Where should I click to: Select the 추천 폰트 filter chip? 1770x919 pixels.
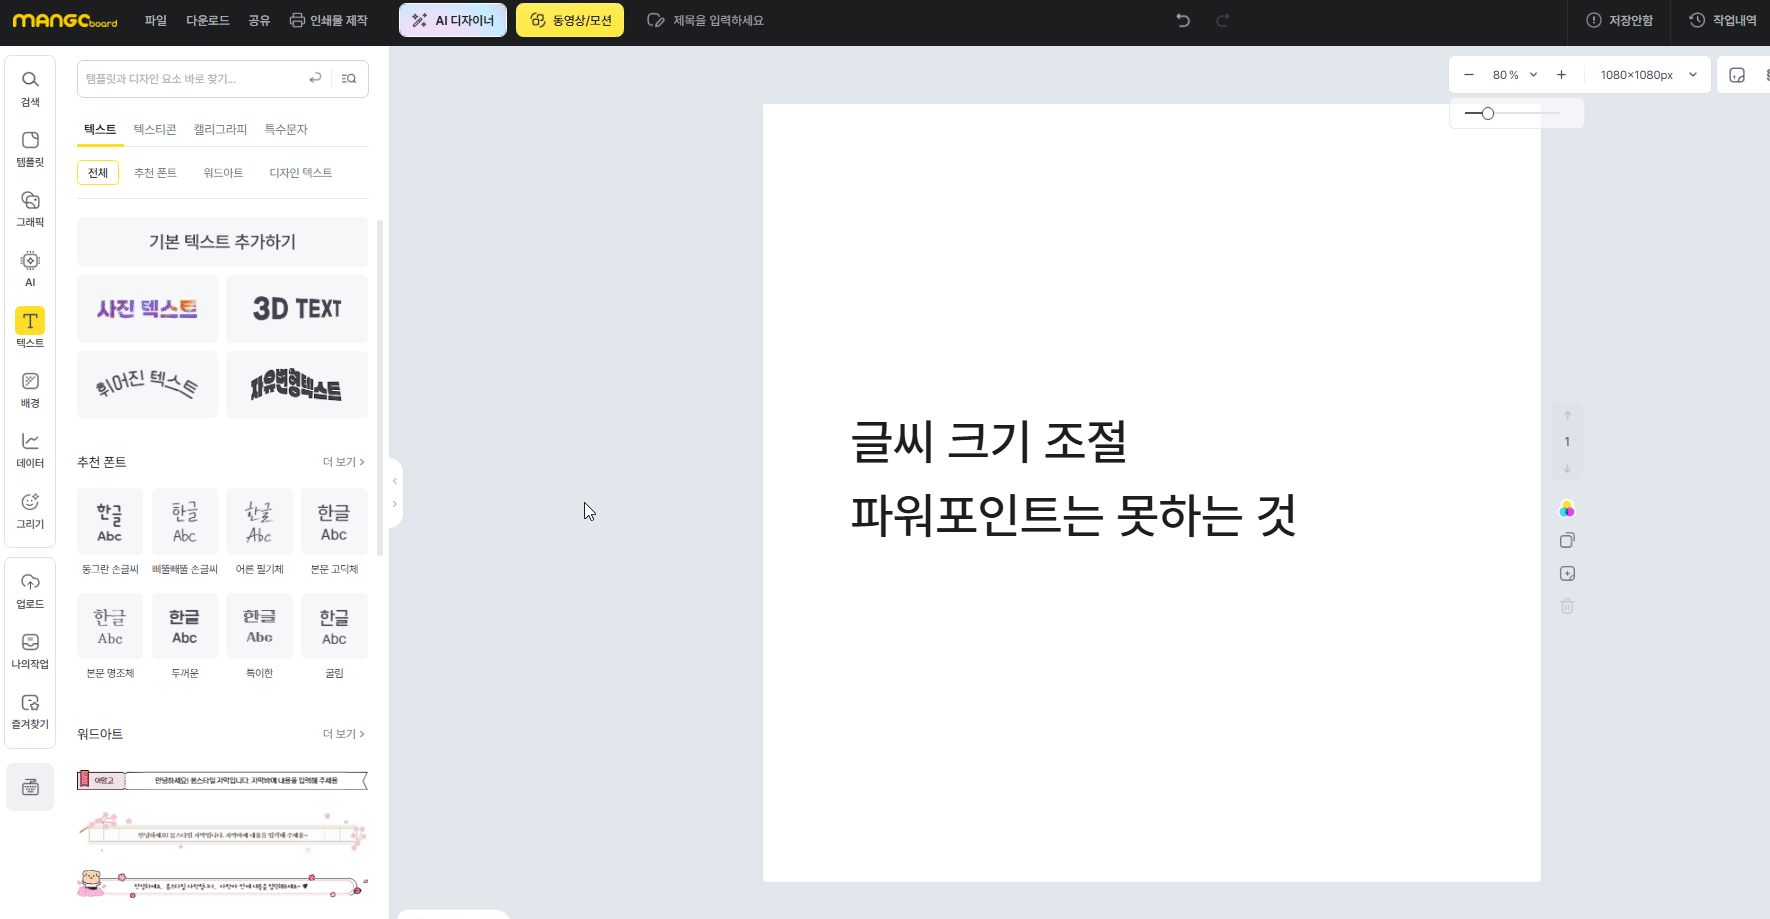tap(155, 173)
